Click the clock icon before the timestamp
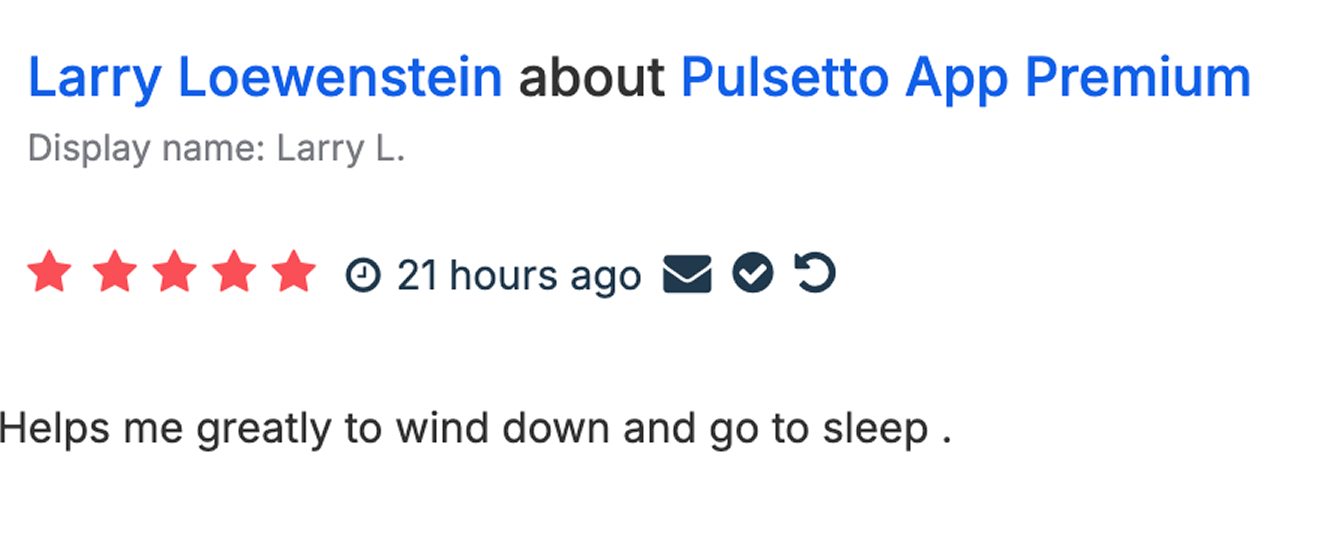The image size is (1326, 537). point(363,274)
